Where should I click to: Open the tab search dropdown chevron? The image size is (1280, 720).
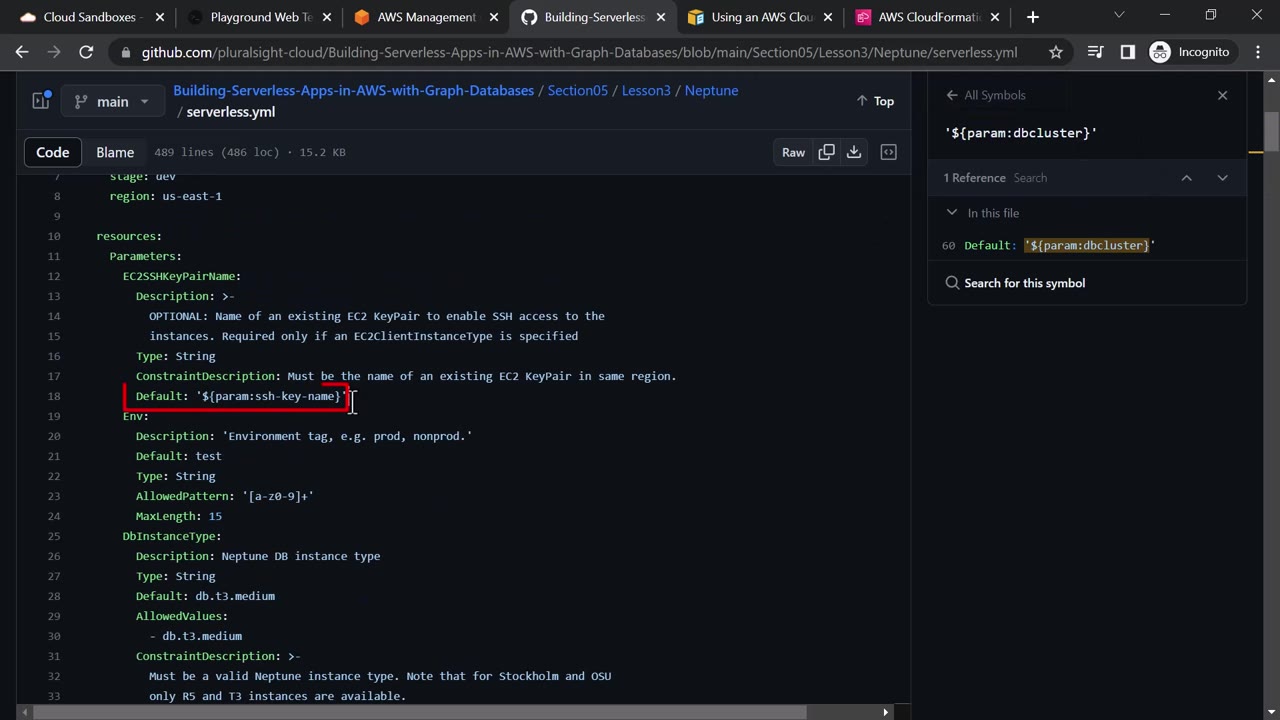pyautogui.click(x=1119, y=15)
